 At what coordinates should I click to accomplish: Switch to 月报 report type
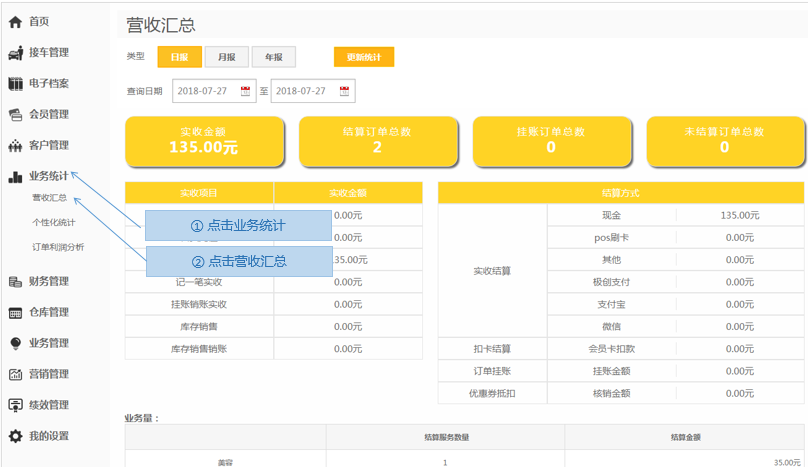pos(227,57)
